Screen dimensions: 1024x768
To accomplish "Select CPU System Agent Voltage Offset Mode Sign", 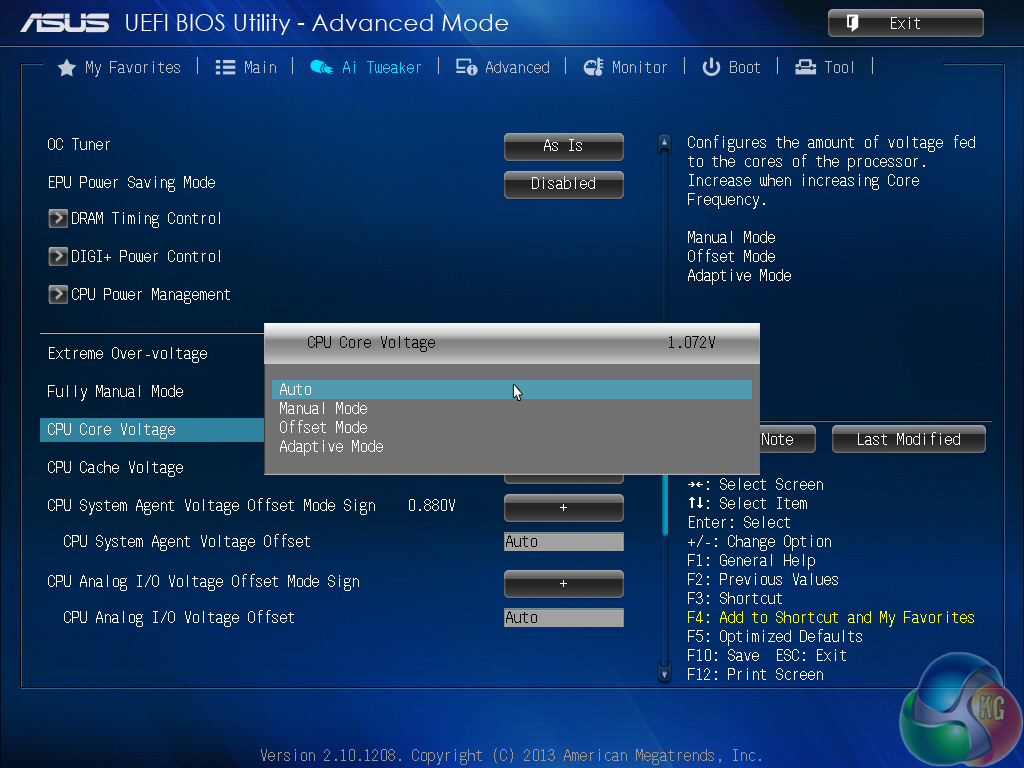I will [211, 506].
